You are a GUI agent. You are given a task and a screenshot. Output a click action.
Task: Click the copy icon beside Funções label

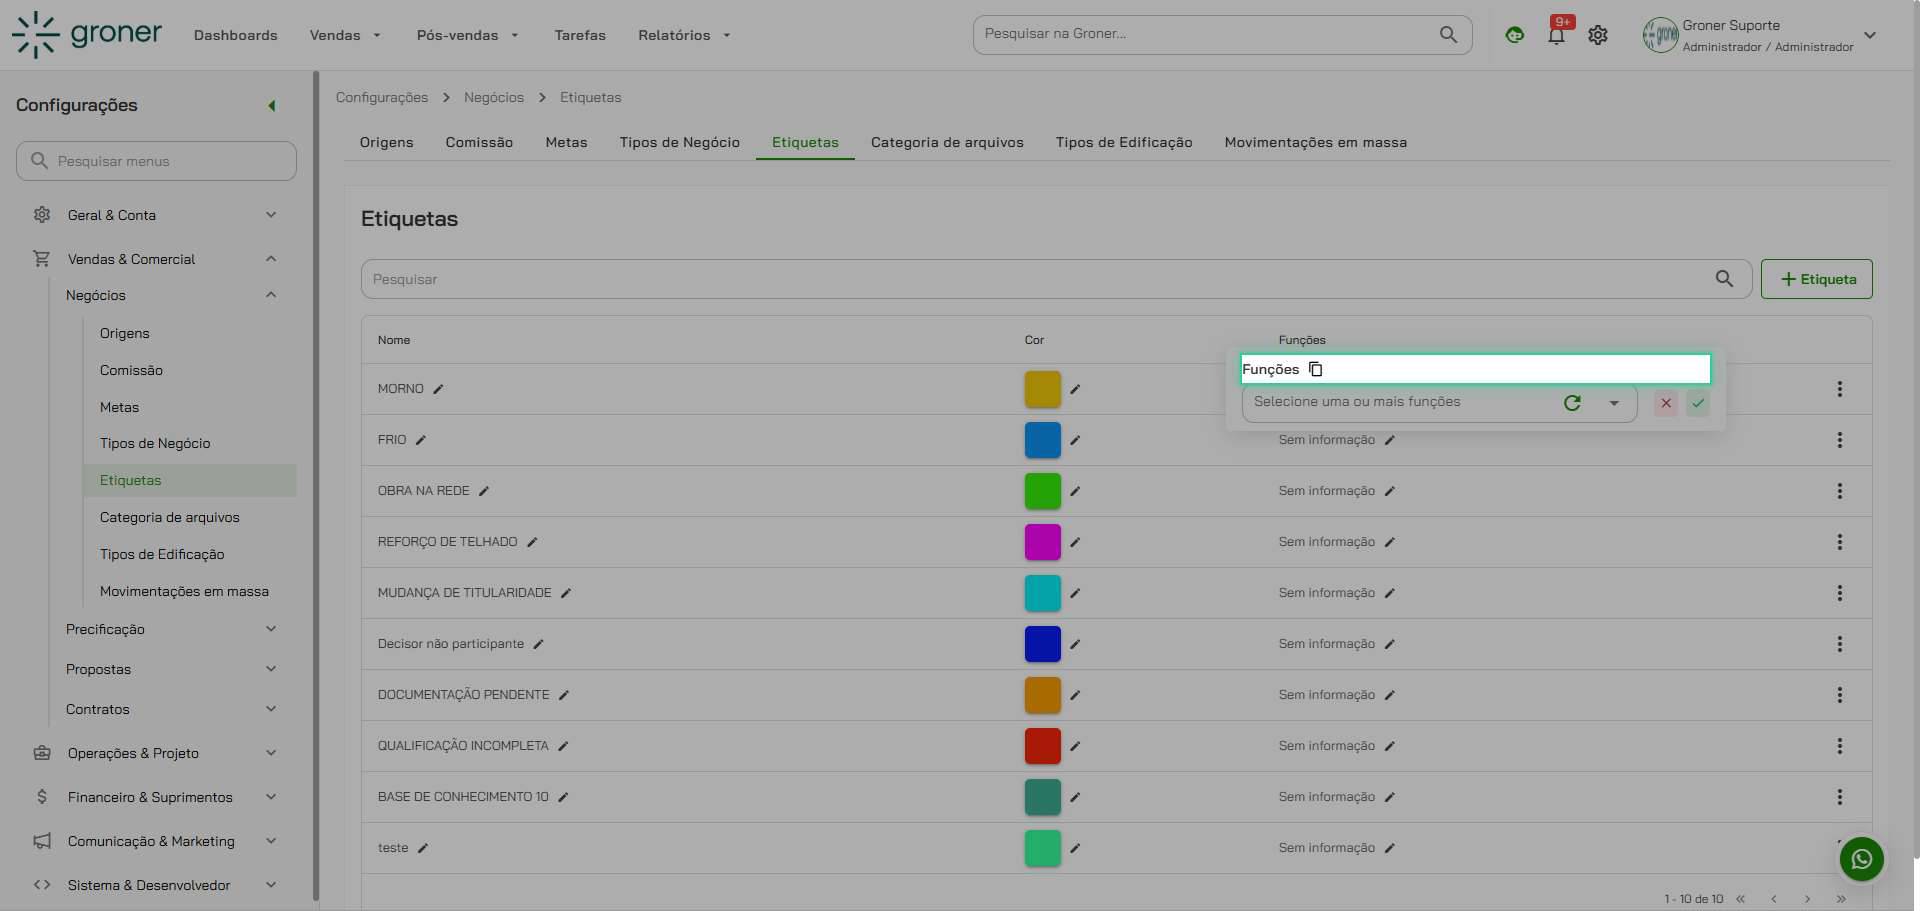click(1316, 369)
